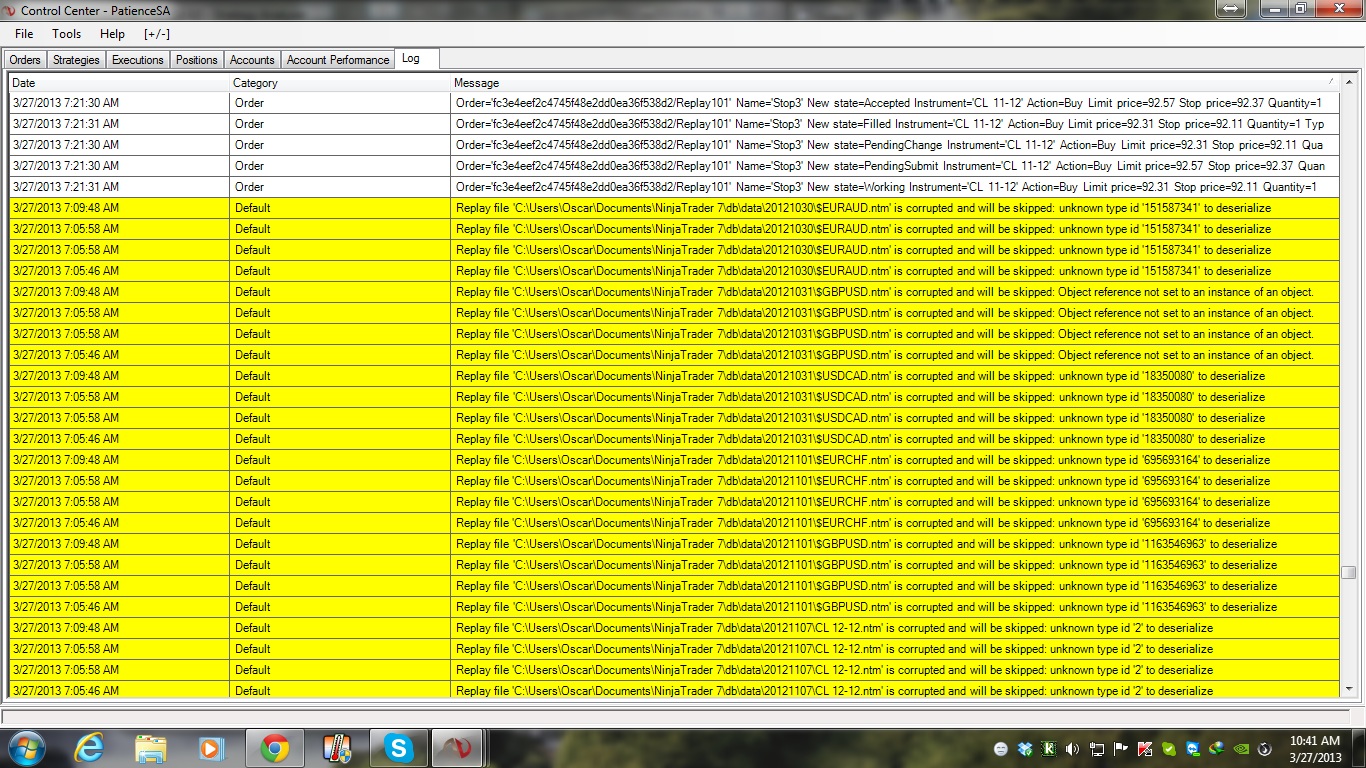Click the Message column header

895,83
